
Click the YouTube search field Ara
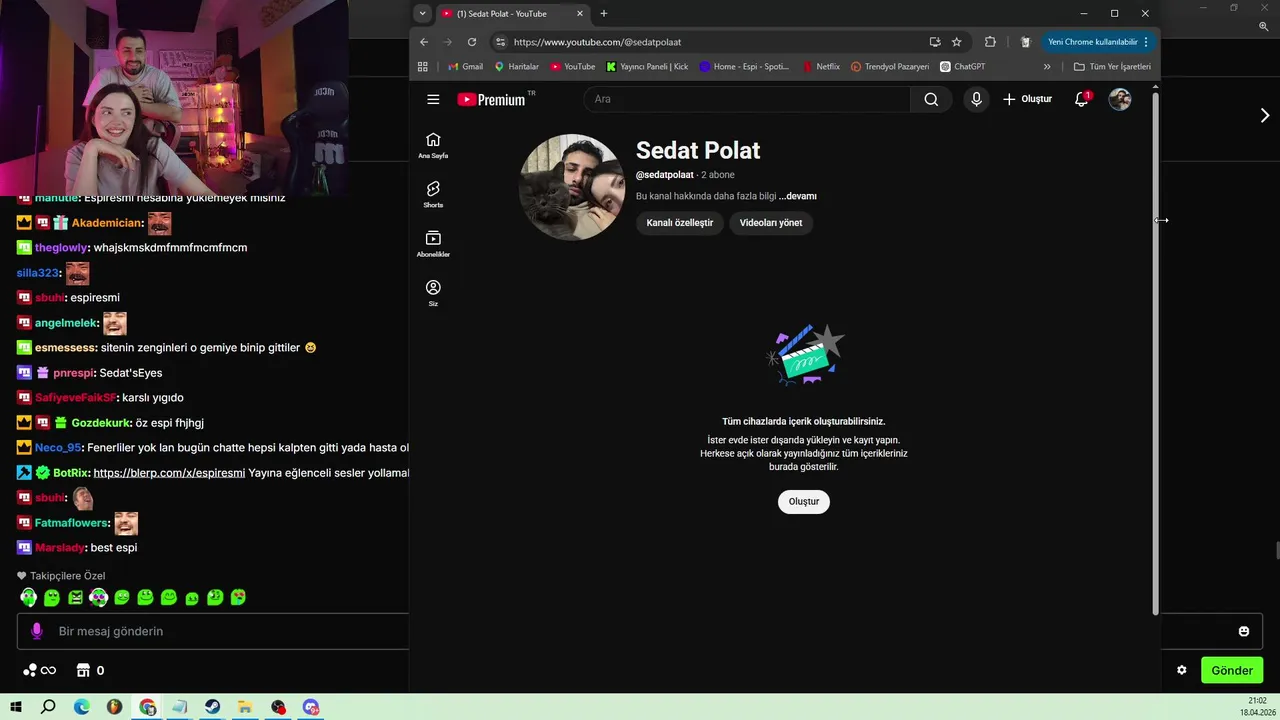[748, 99]
